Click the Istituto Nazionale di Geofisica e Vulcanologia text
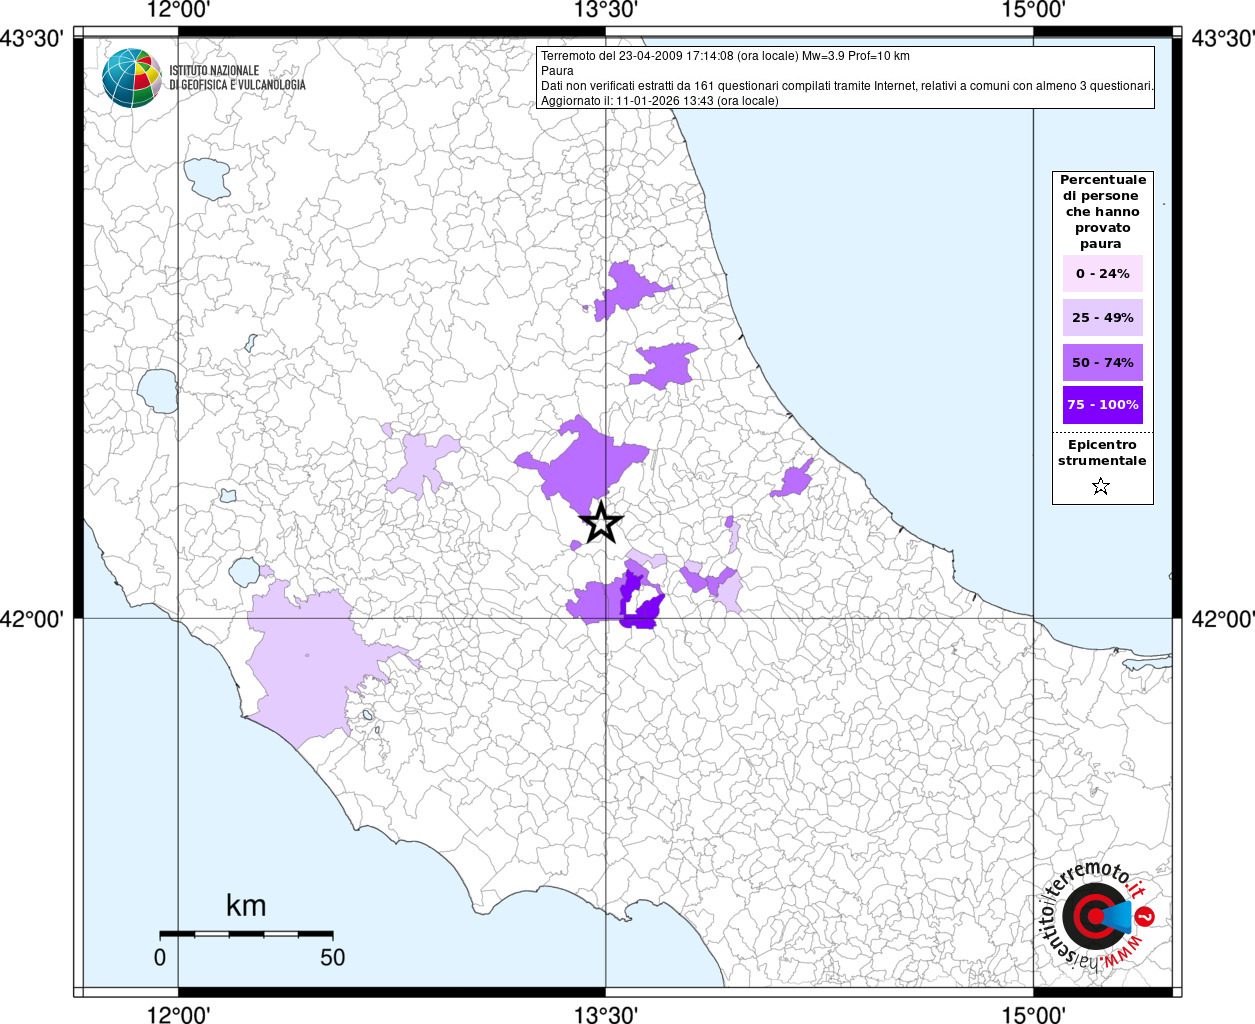 click(237, 78)
